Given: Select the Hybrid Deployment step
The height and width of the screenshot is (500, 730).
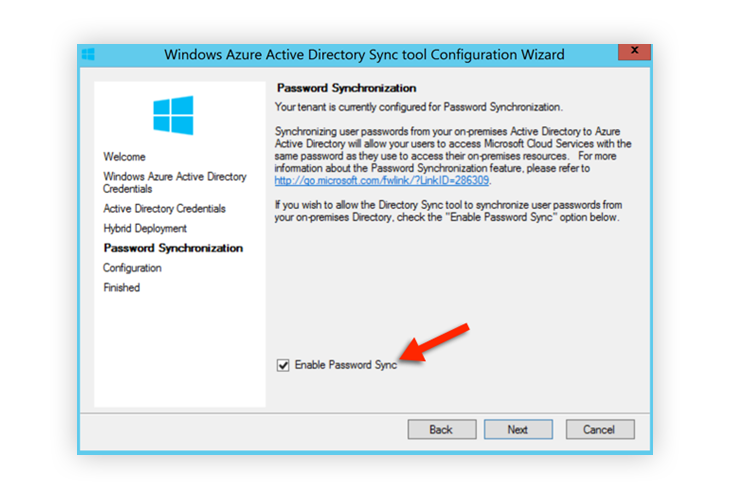Looking at the screenshot, I should point(145,229).
